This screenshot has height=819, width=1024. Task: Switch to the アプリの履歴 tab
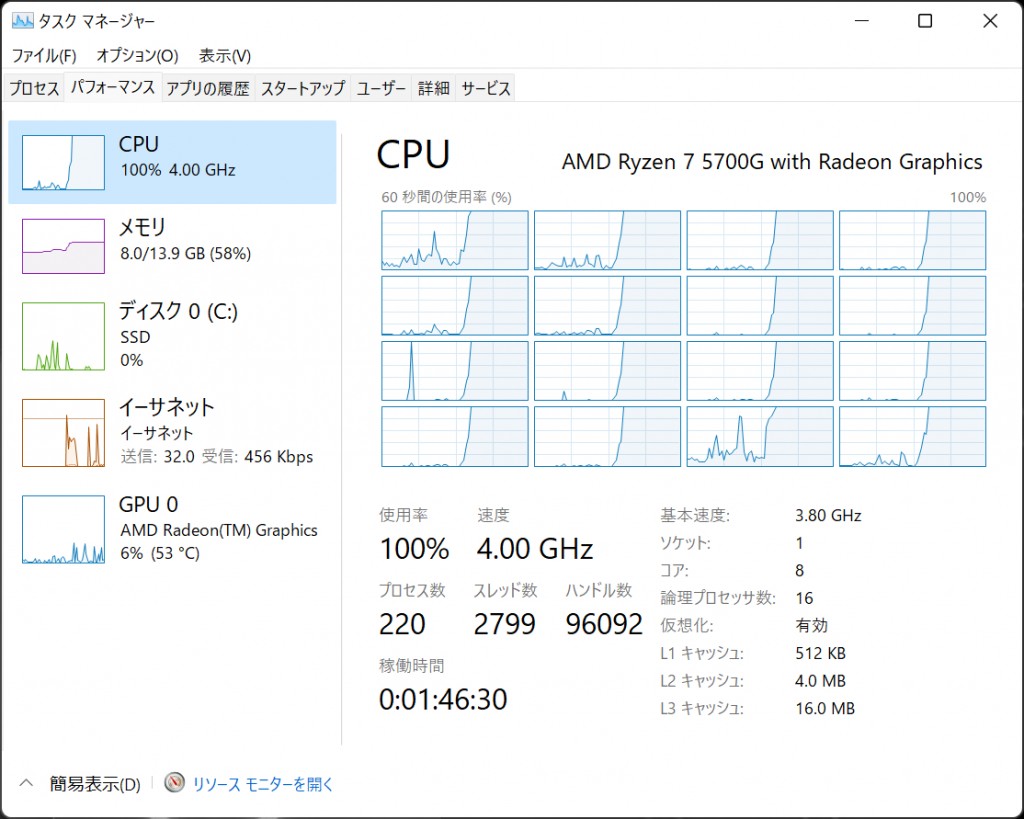tap(208, 89)
